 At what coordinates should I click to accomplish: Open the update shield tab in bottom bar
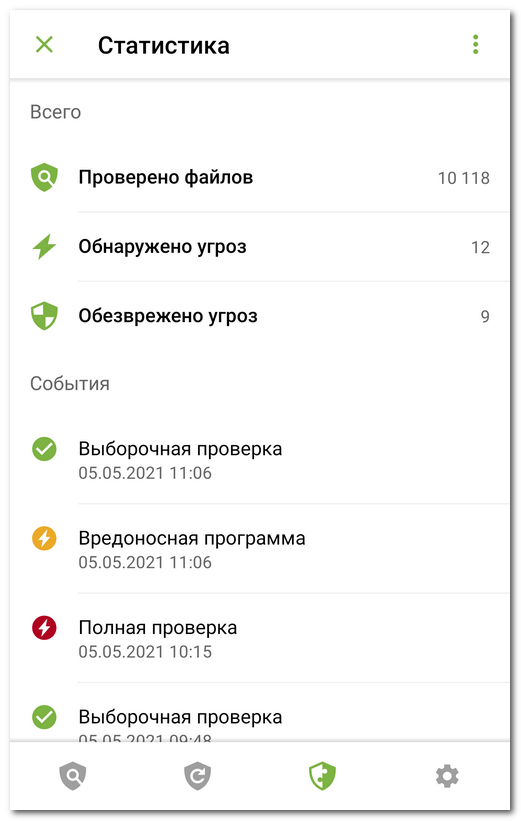point(197,776)
